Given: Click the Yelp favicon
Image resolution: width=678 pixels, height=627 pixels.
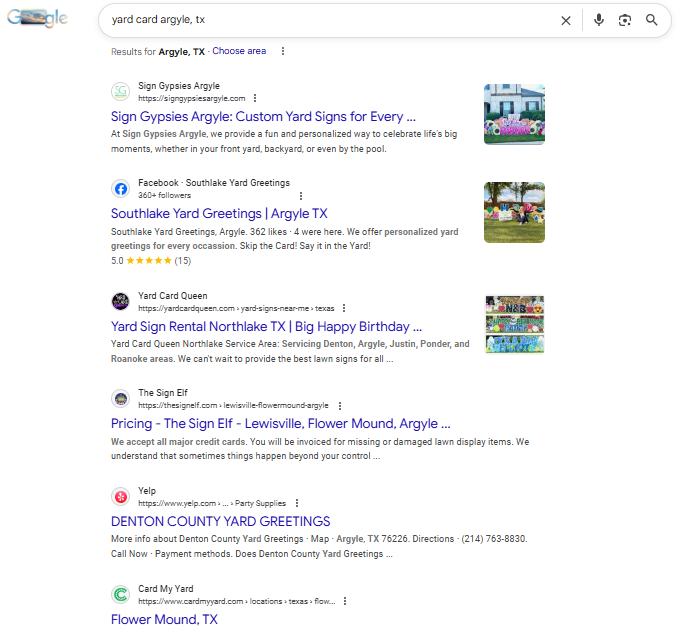Looking at the screenshot, I should click(x=121, y=496).
